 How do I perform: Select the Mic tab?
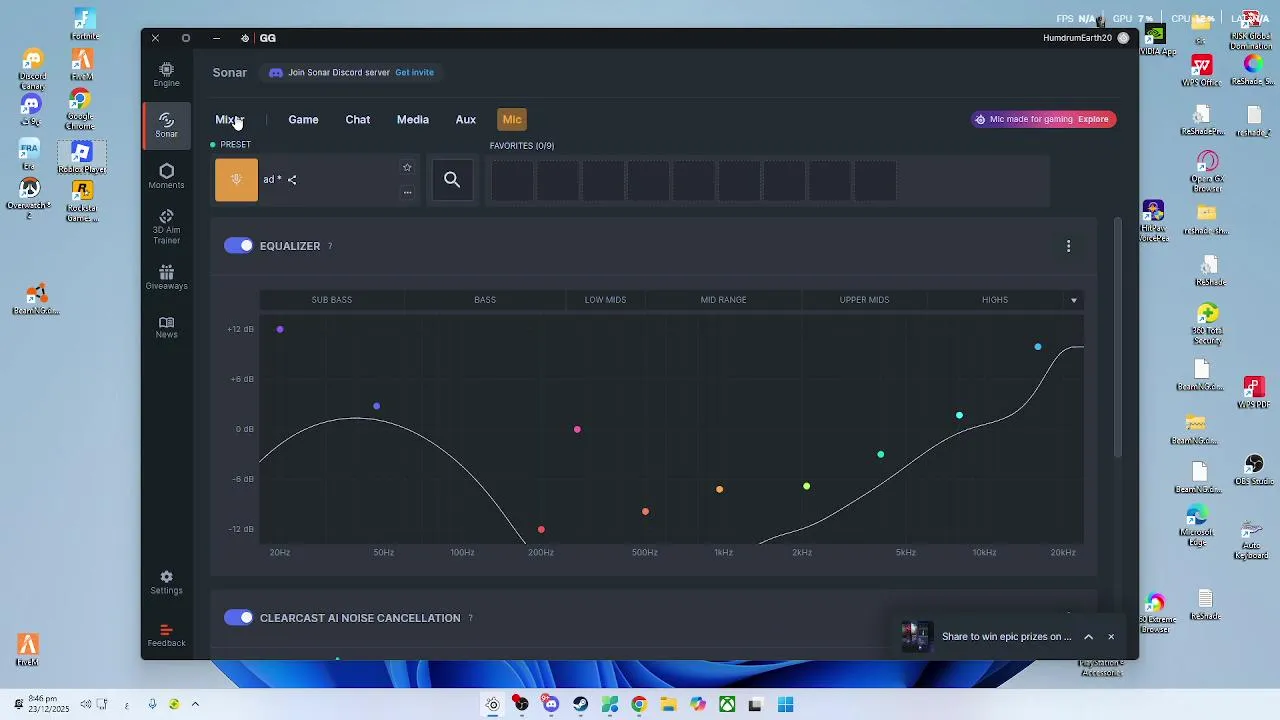pos(512,120)
